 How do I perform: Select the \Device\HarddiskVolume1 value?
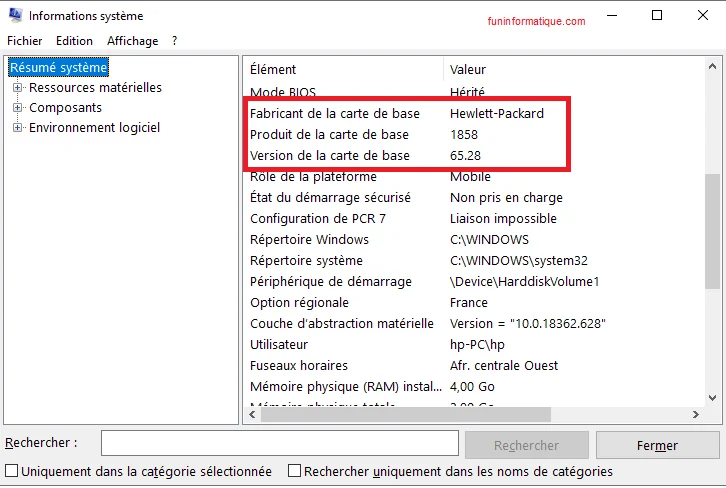525,282
